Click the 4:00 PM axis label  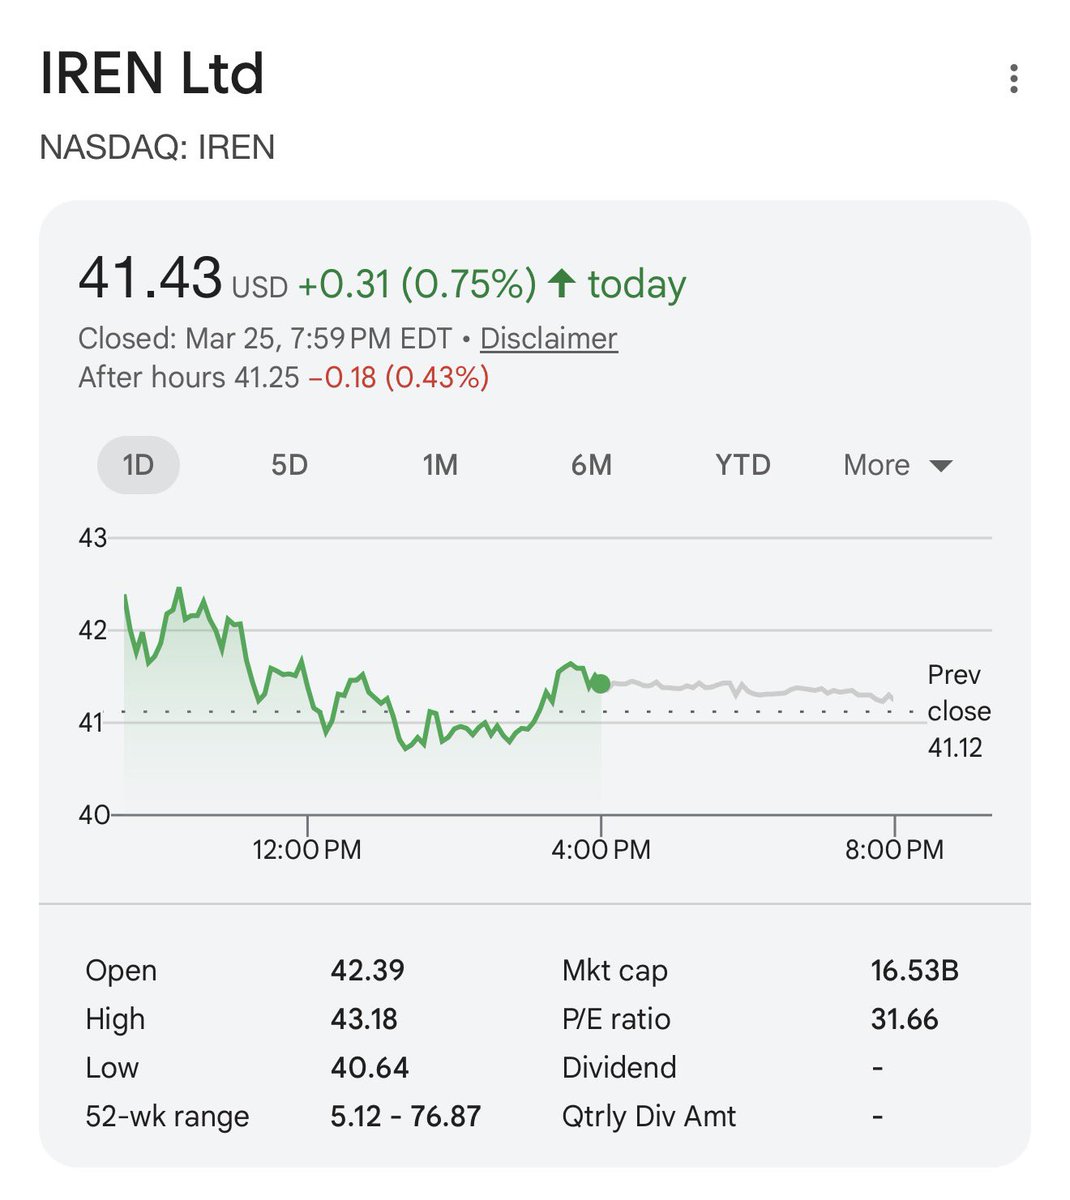tap(601, 850)
